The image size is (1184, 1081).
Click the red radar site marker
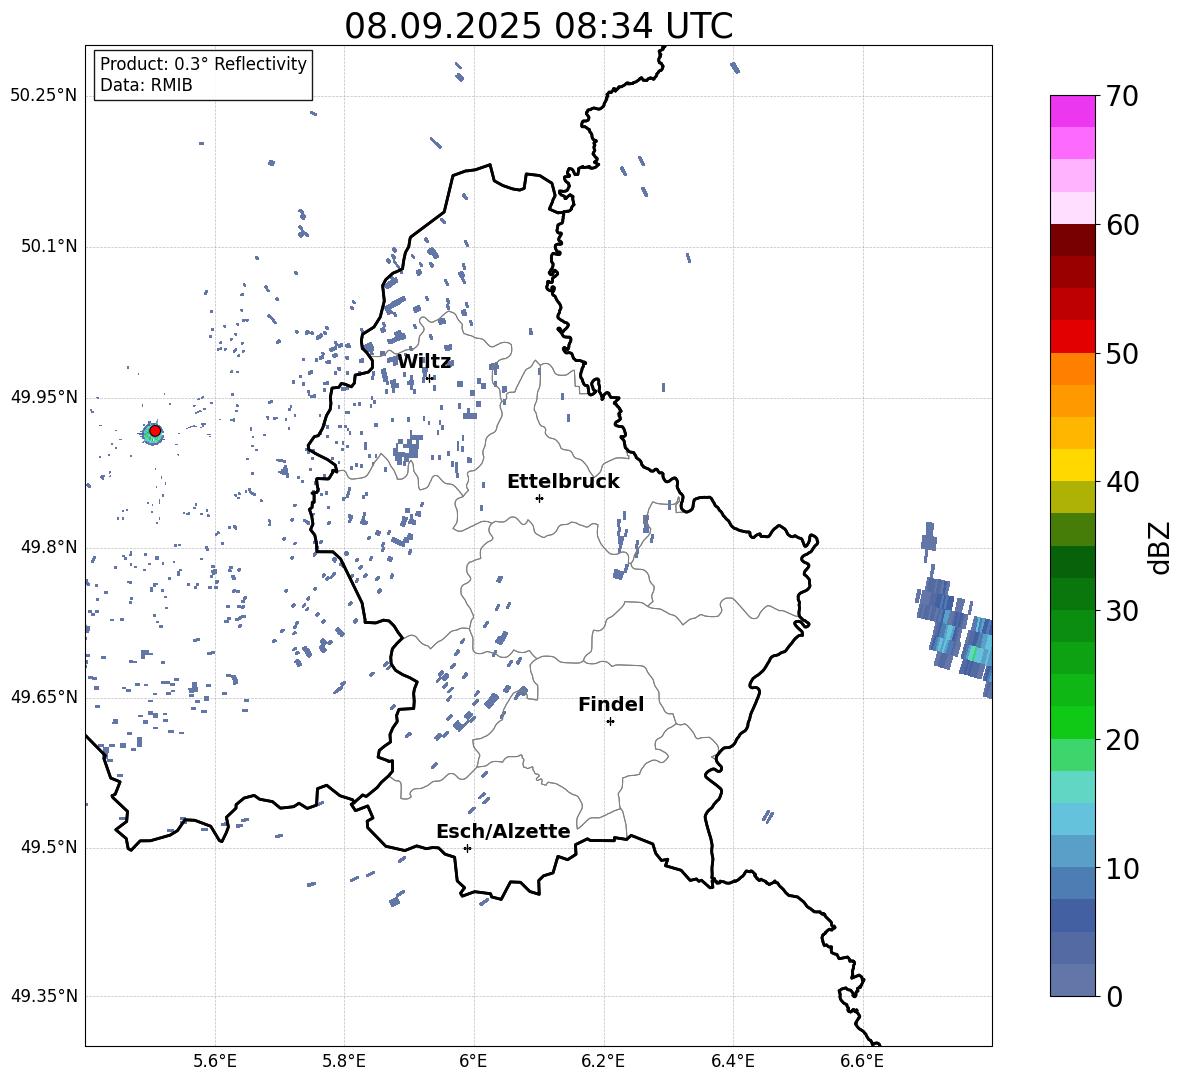pos(155,431)
